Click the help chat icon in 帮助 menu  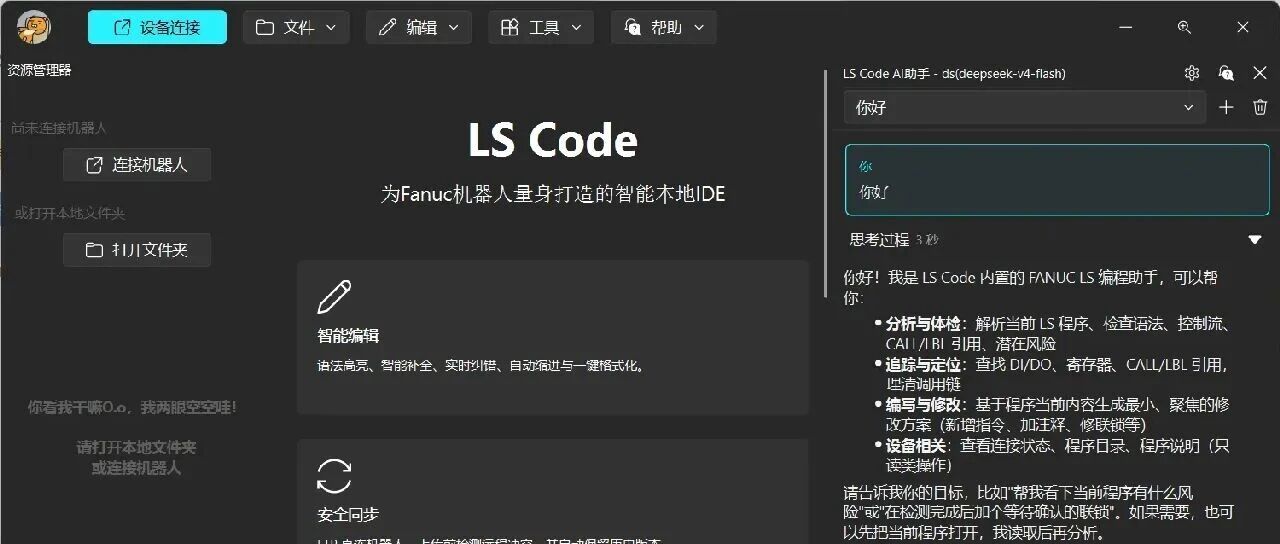point(632,27)
